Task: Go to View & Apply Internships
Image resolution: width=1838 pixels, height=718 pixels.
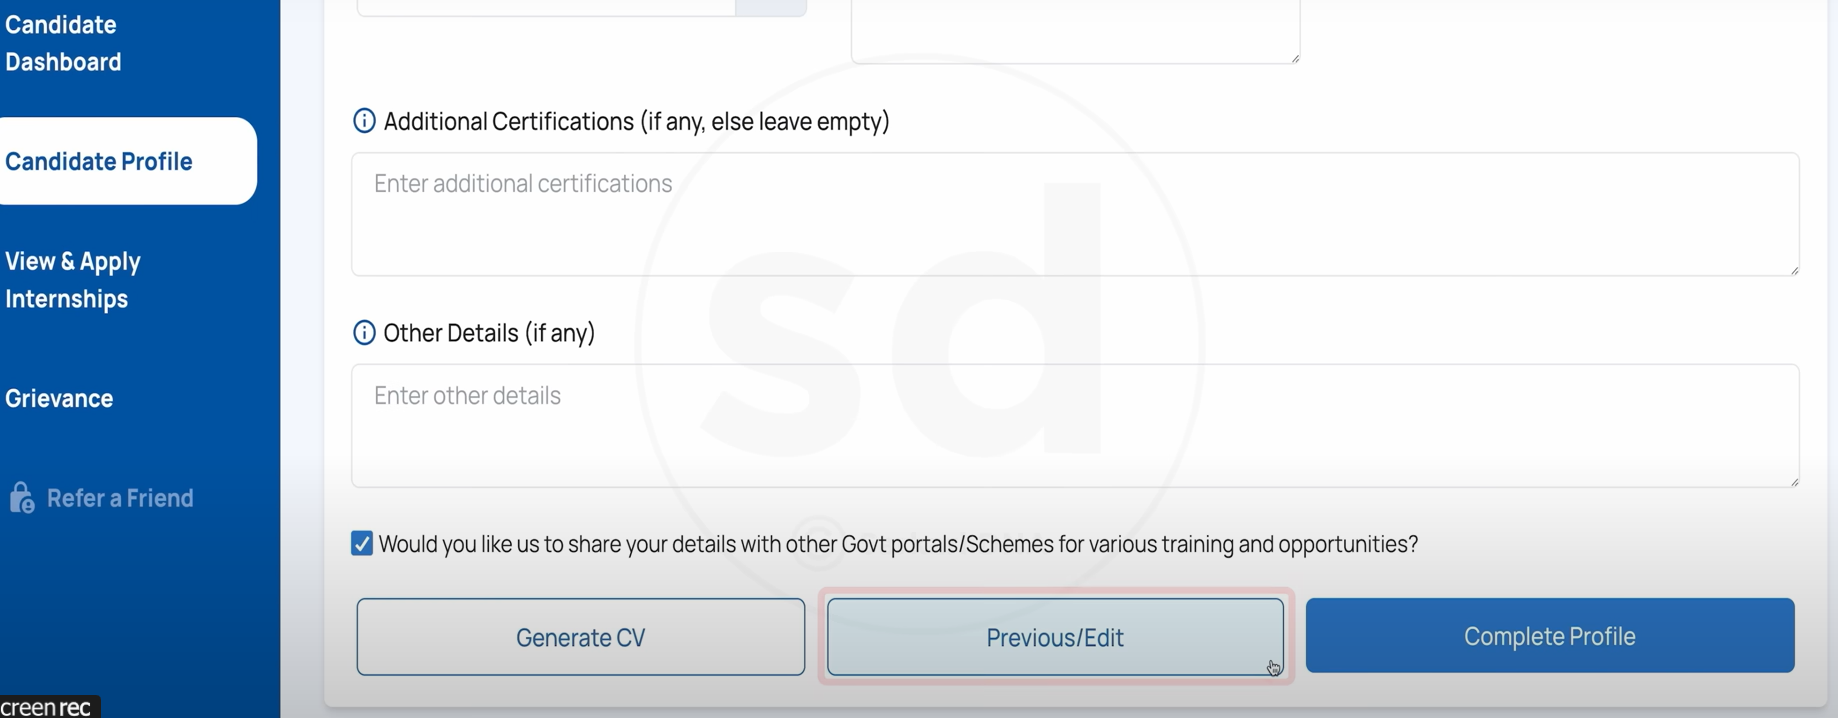Action: point(73,280)
